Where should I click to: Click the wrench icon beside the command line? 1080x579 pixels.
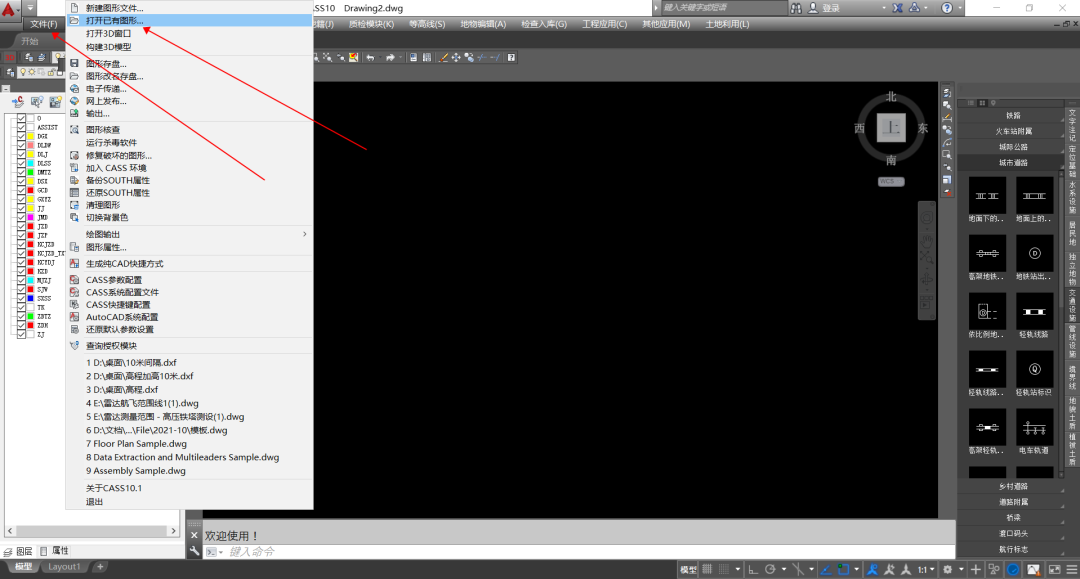(195, 551)
